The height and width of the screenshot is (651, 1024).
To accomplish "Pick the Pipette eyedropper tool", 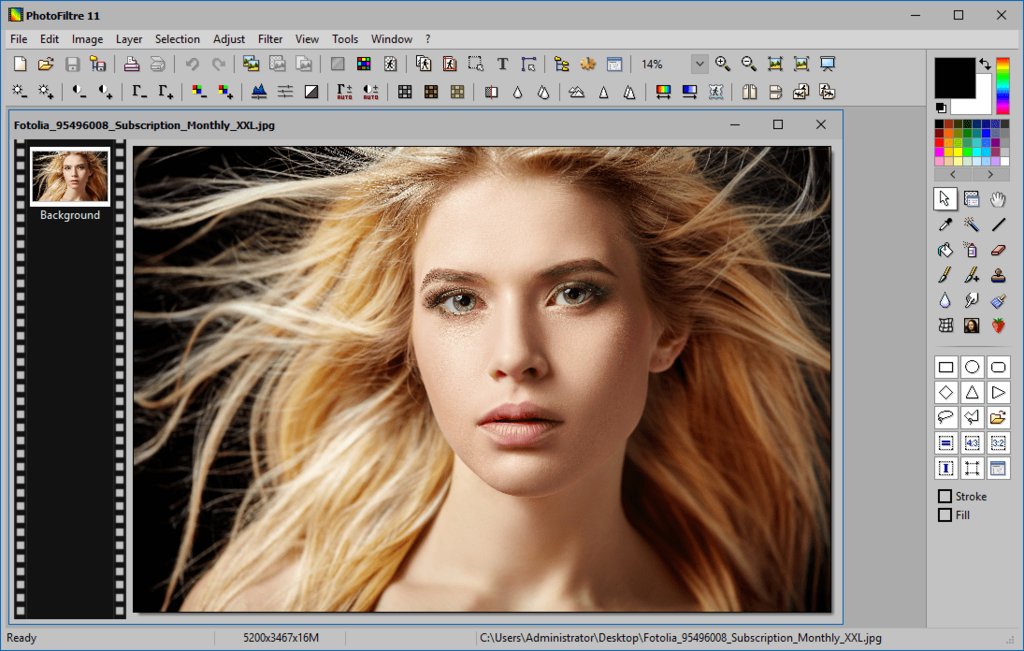I will pyautogui.click(x=945, y=225).
